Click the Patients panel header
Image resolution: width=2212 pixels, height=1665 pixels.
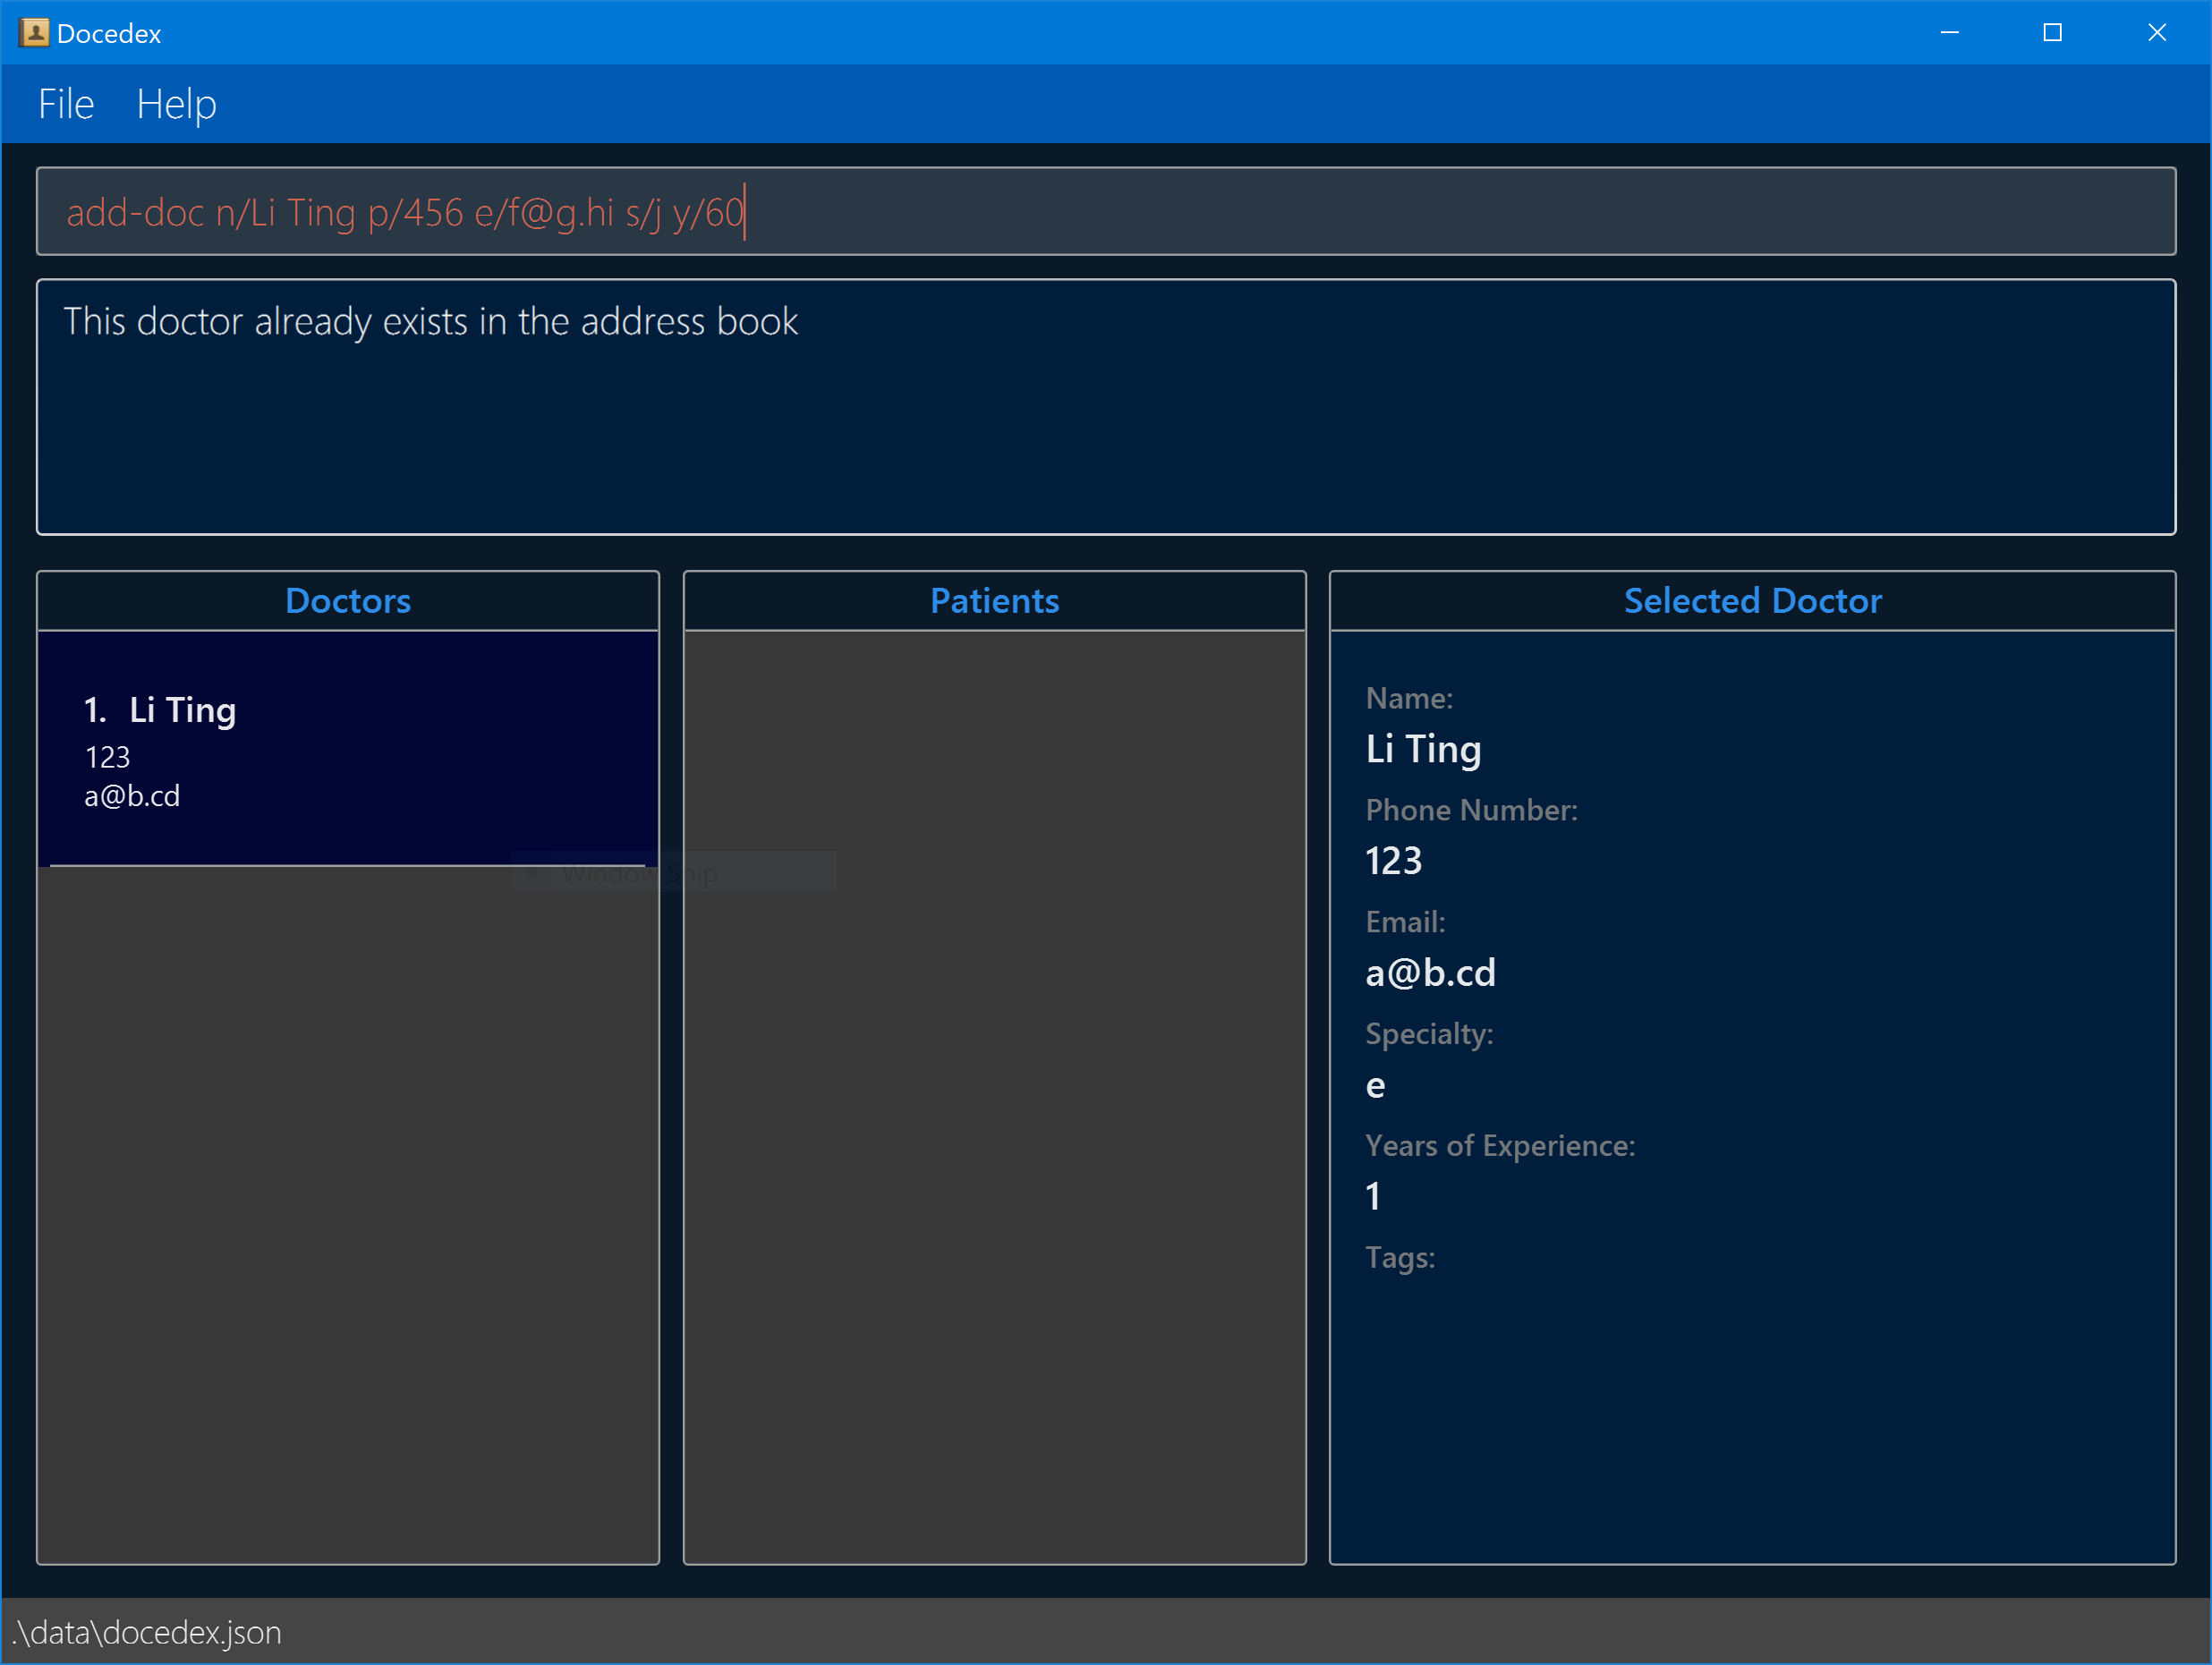[x=994, y=601]
